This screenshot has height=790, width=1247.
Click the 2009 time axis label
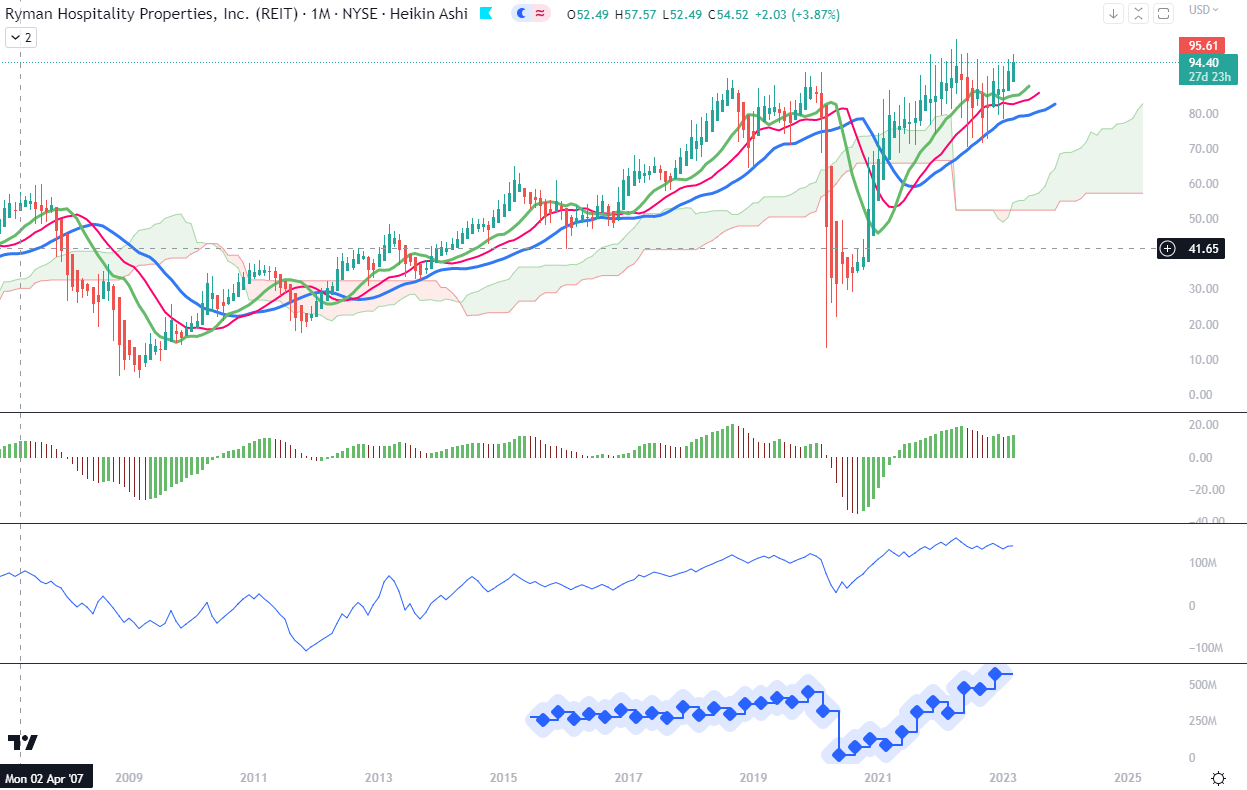[x=129, y=778]
